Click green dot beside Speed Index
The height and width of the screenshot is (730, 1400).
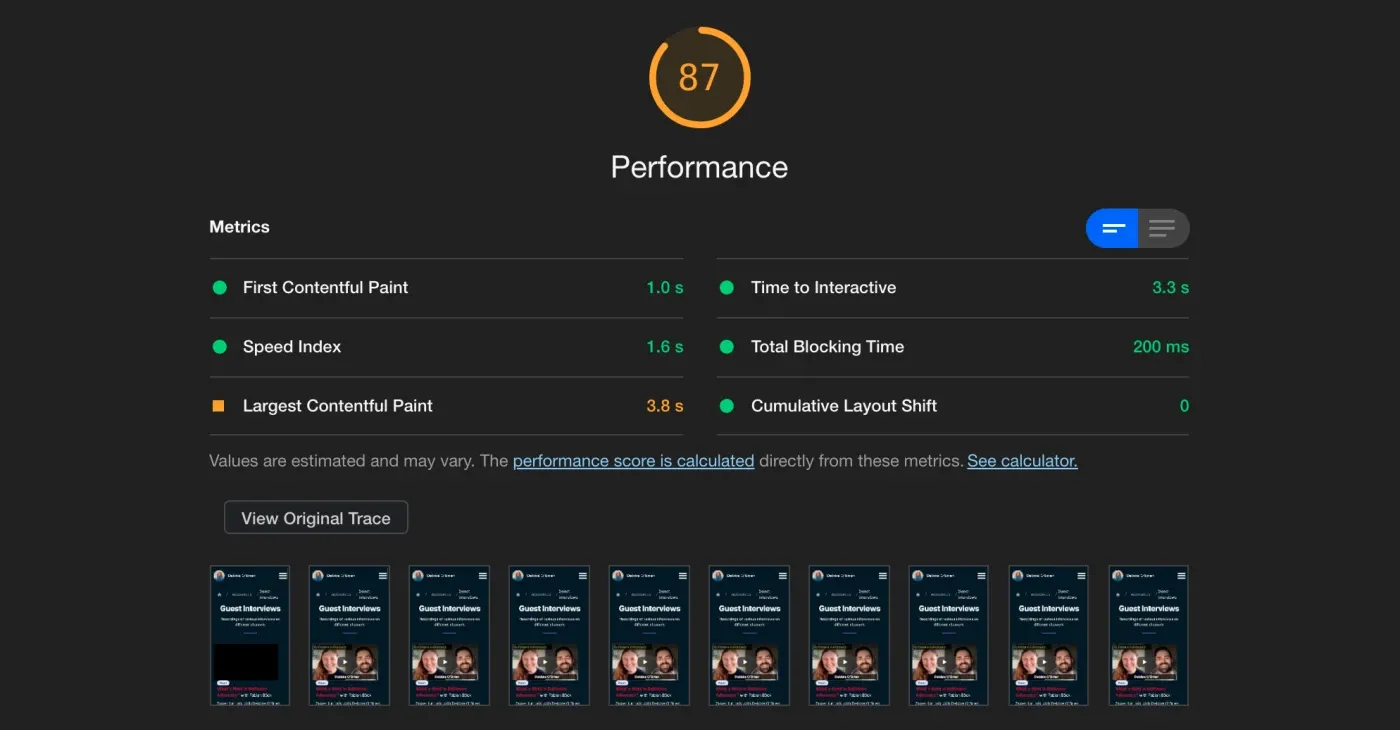click(x=220, y=347)
